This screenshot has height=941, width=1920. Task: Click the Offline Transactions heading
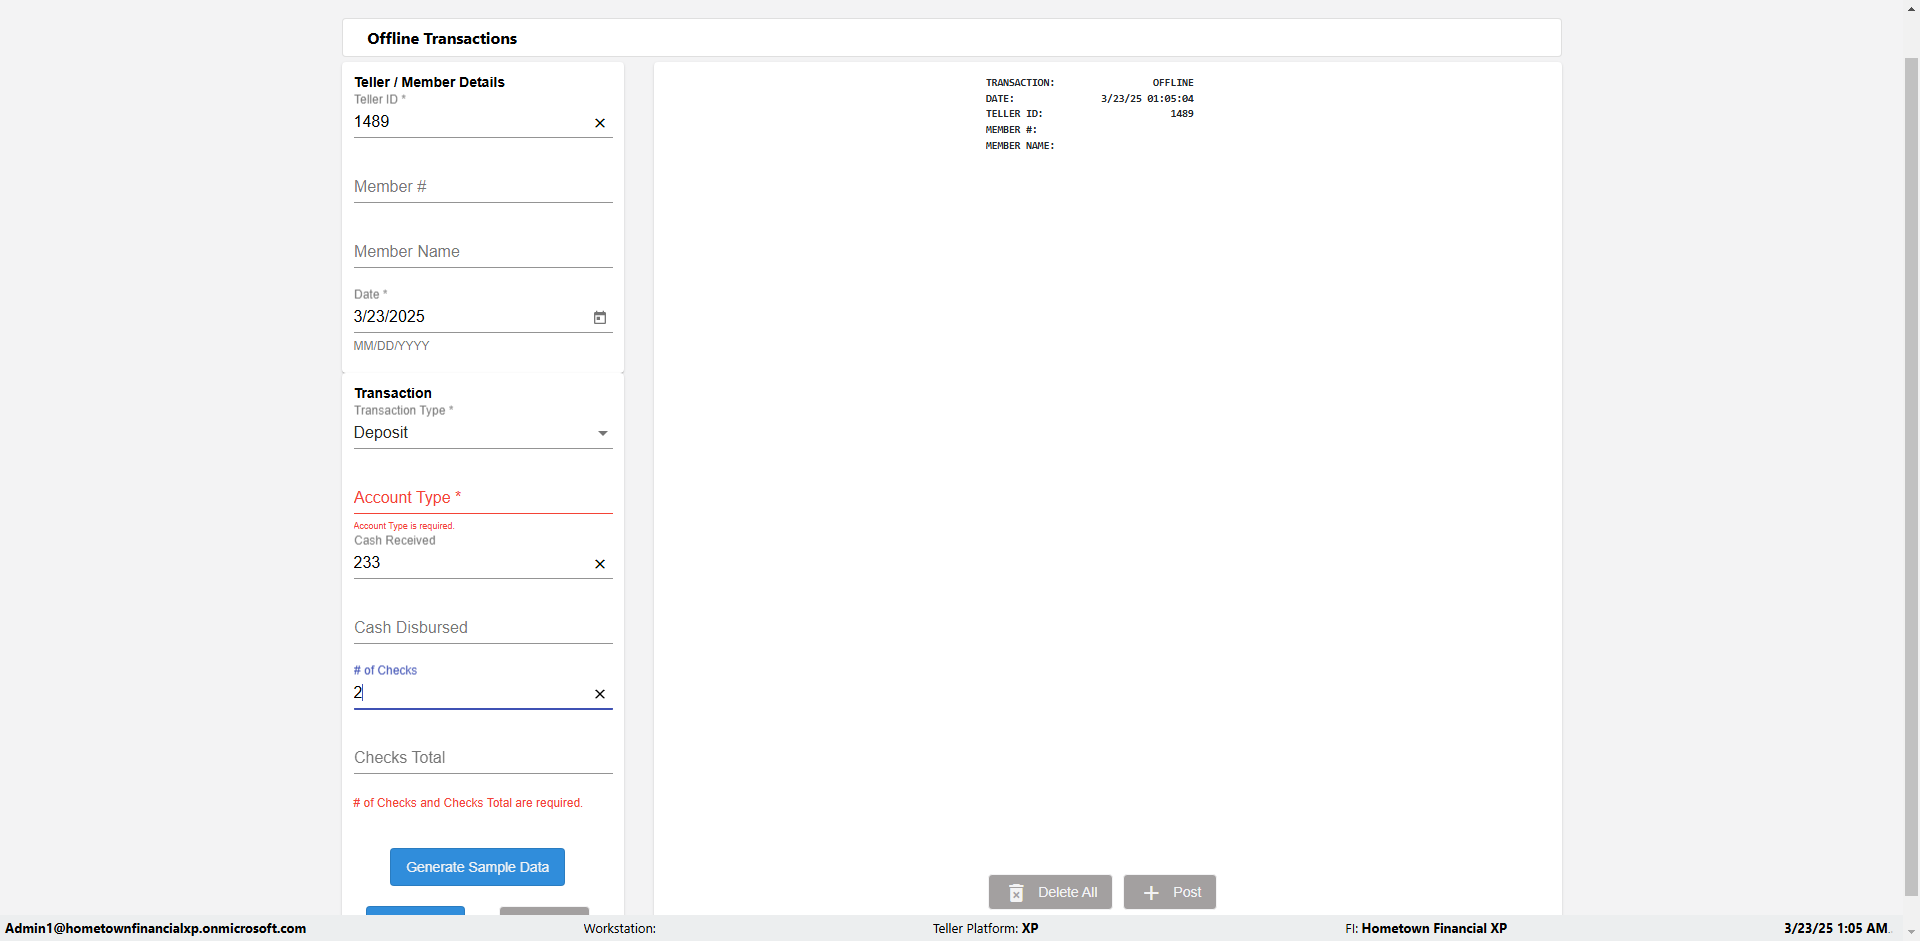442,39
